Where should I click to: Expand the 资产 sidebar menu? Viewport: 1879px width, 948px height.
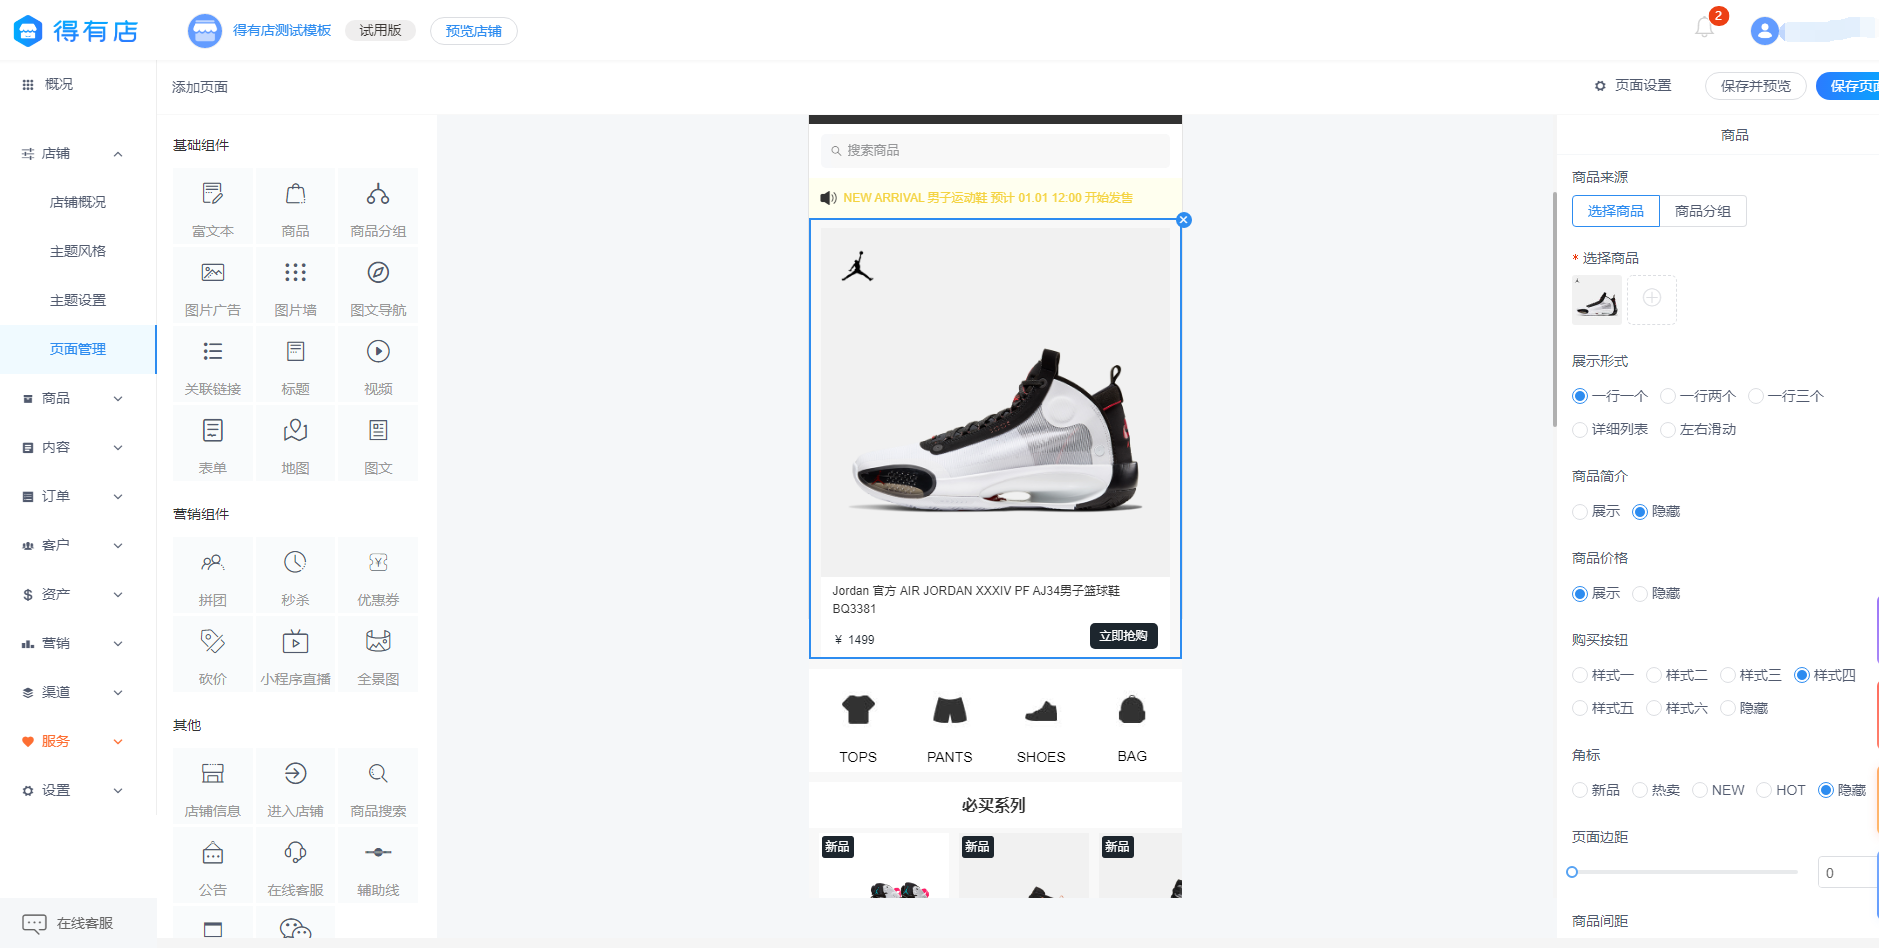pyautogui.click(x=78, y=594)
